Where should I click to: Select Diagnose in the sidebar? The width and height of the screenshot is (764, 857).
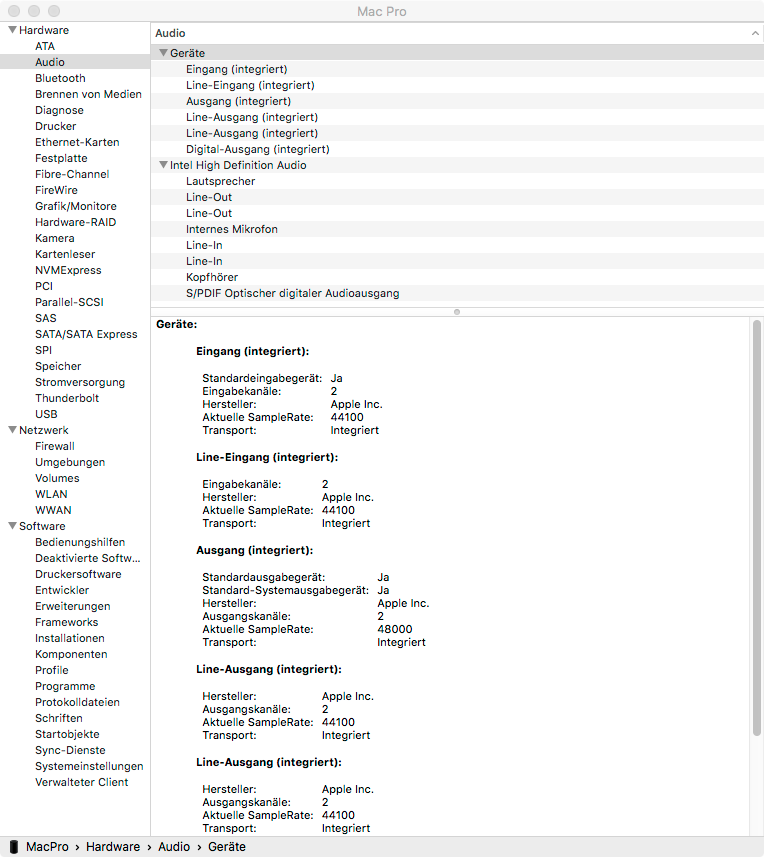click(x=59, y=110)
